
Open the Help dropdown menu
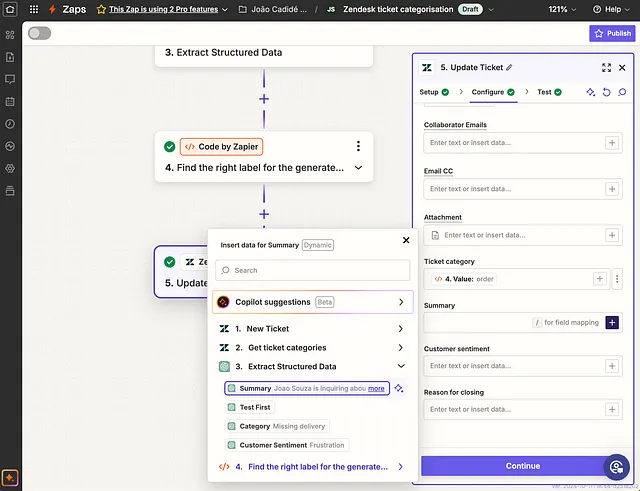pyautogui.click(x=611, y=9)
